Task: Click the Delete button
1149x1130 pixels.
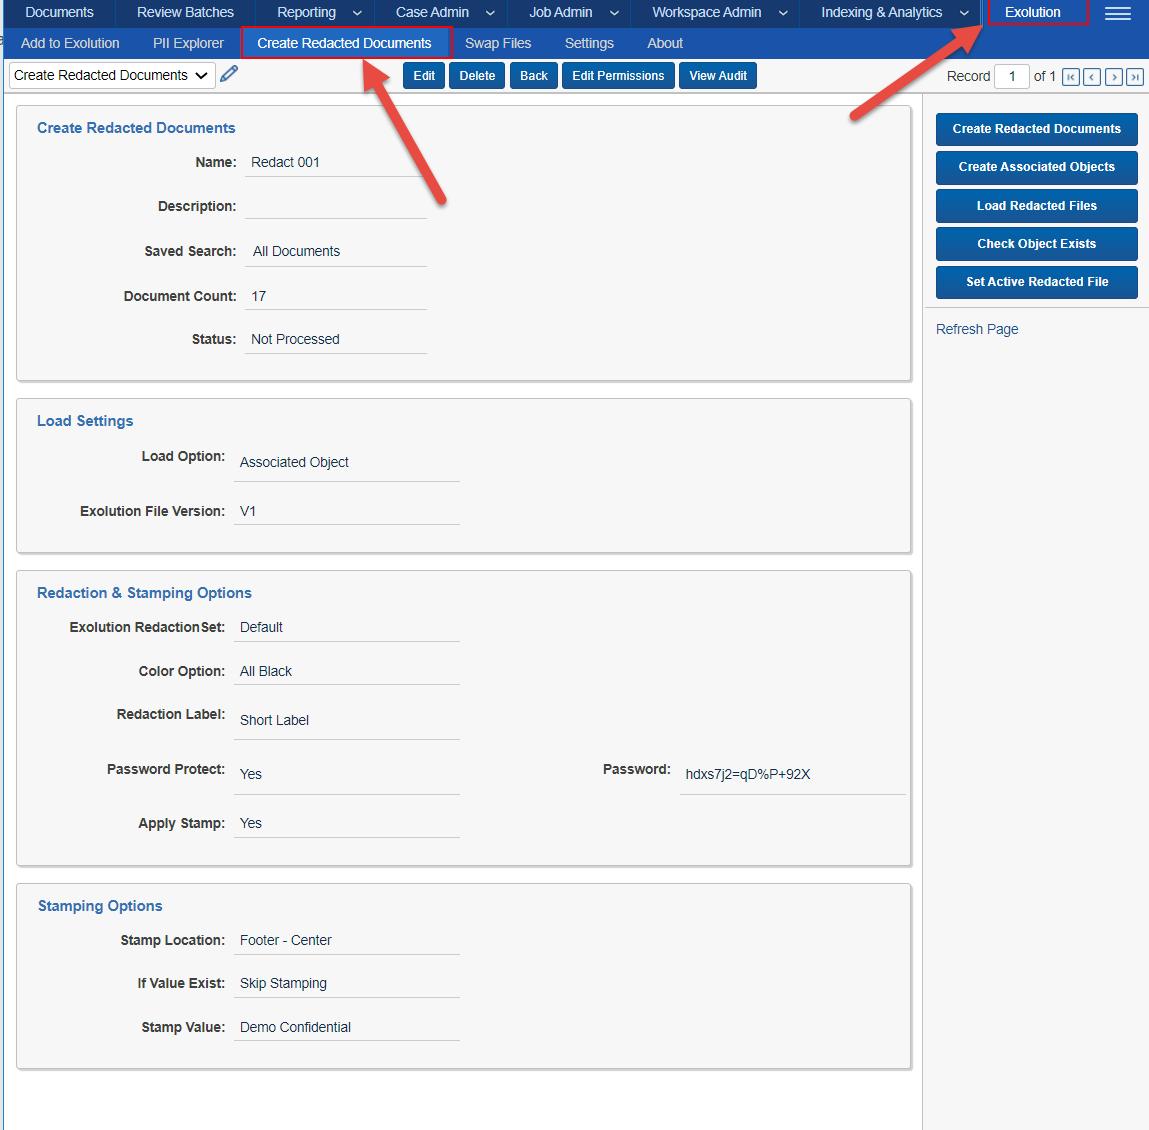Action: 477,75
